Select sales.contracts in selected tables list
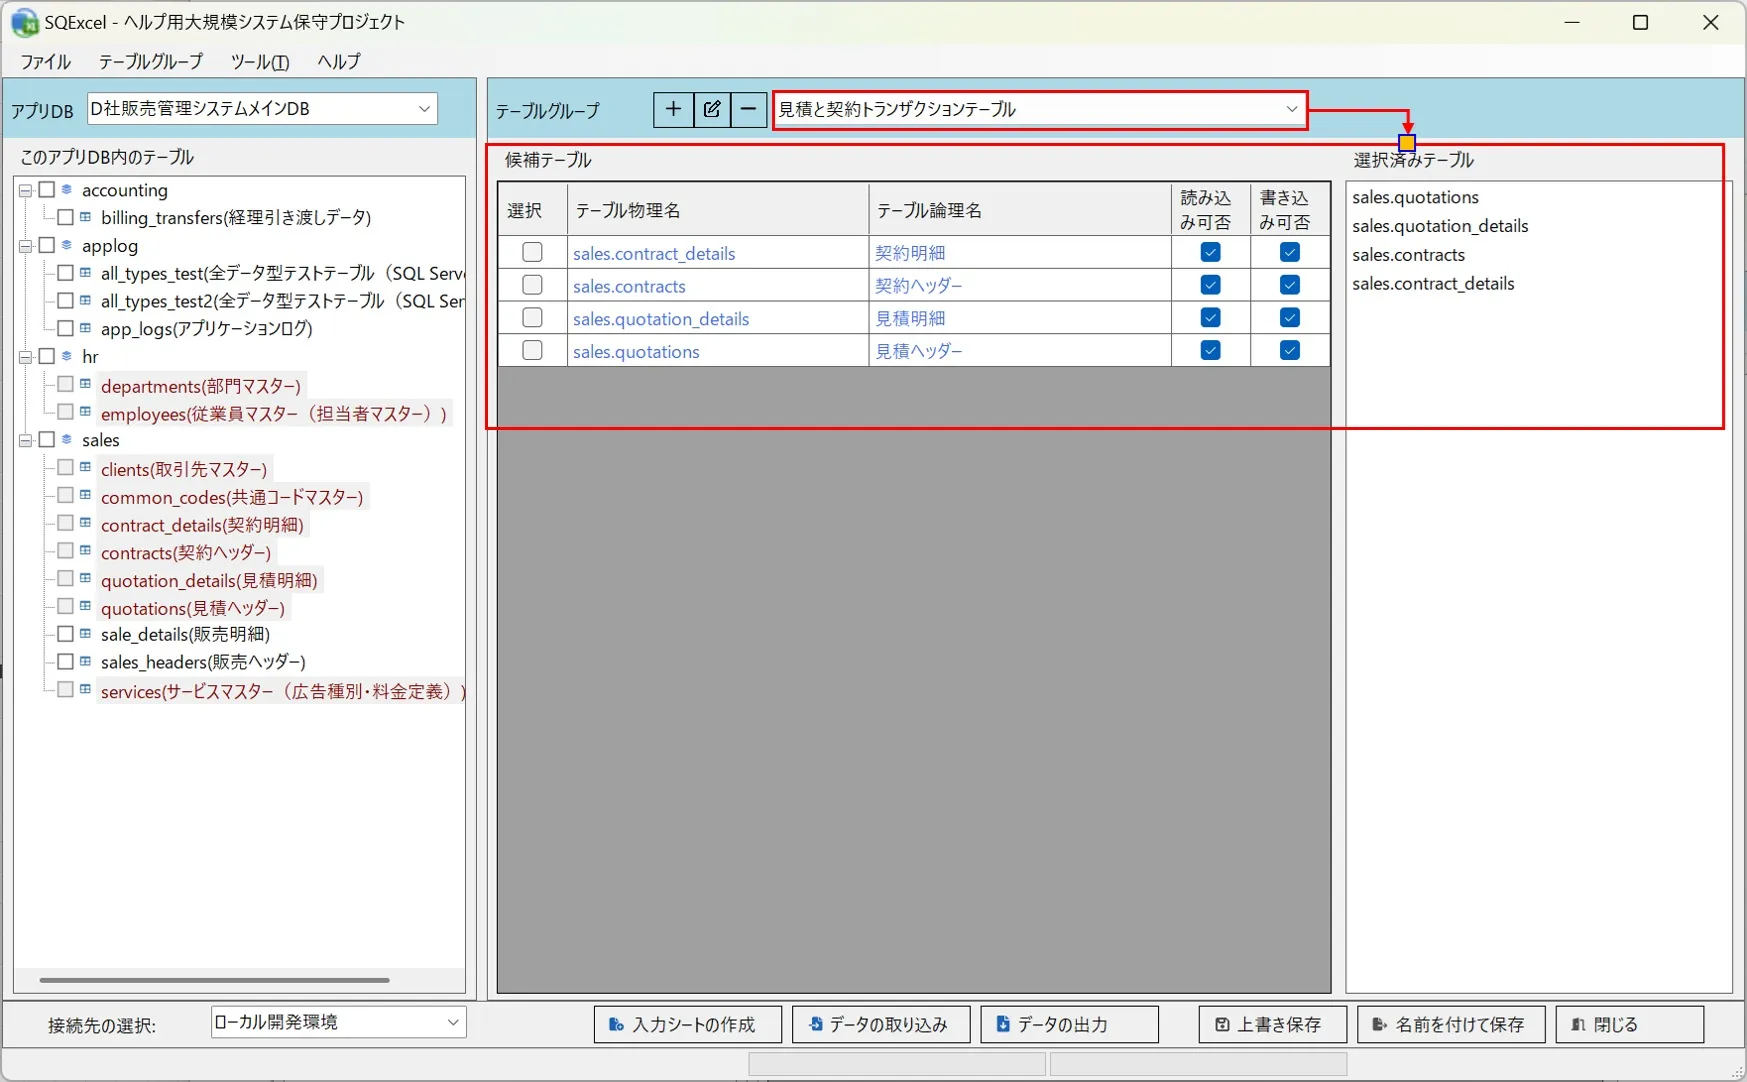 (x=1408, y=255)
